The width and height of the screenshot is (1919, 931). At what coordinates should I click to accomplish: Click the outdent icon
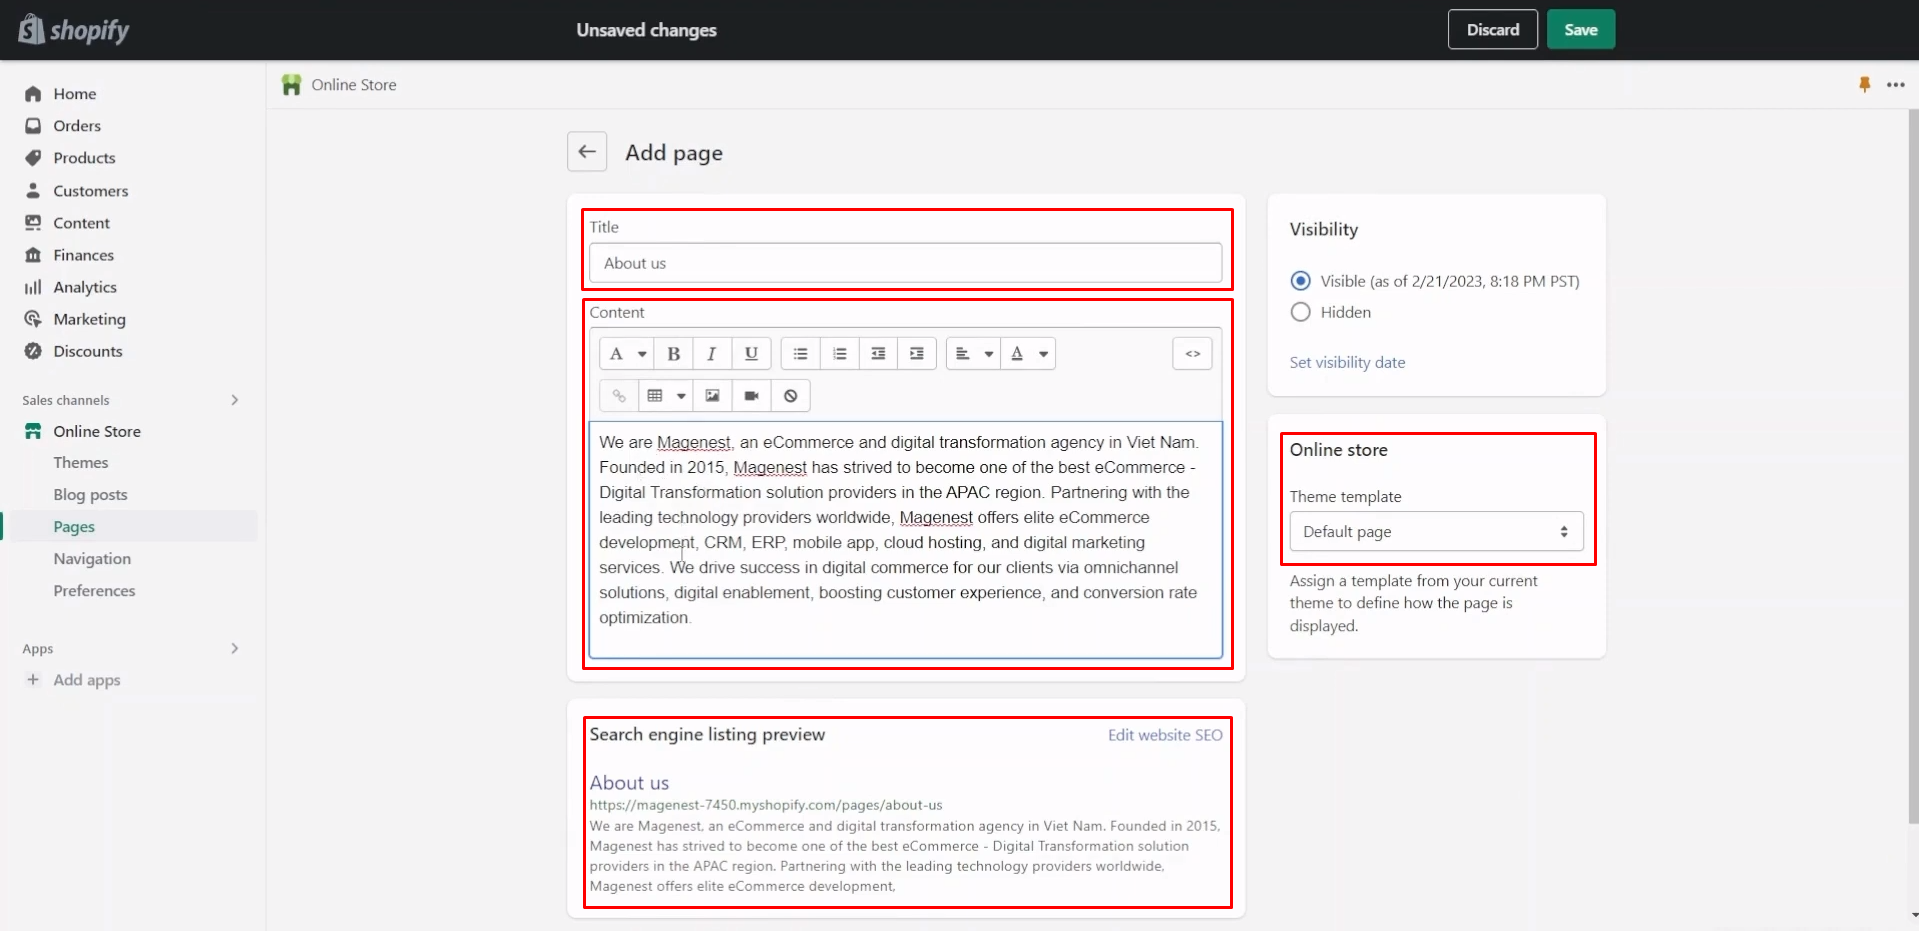878,353
